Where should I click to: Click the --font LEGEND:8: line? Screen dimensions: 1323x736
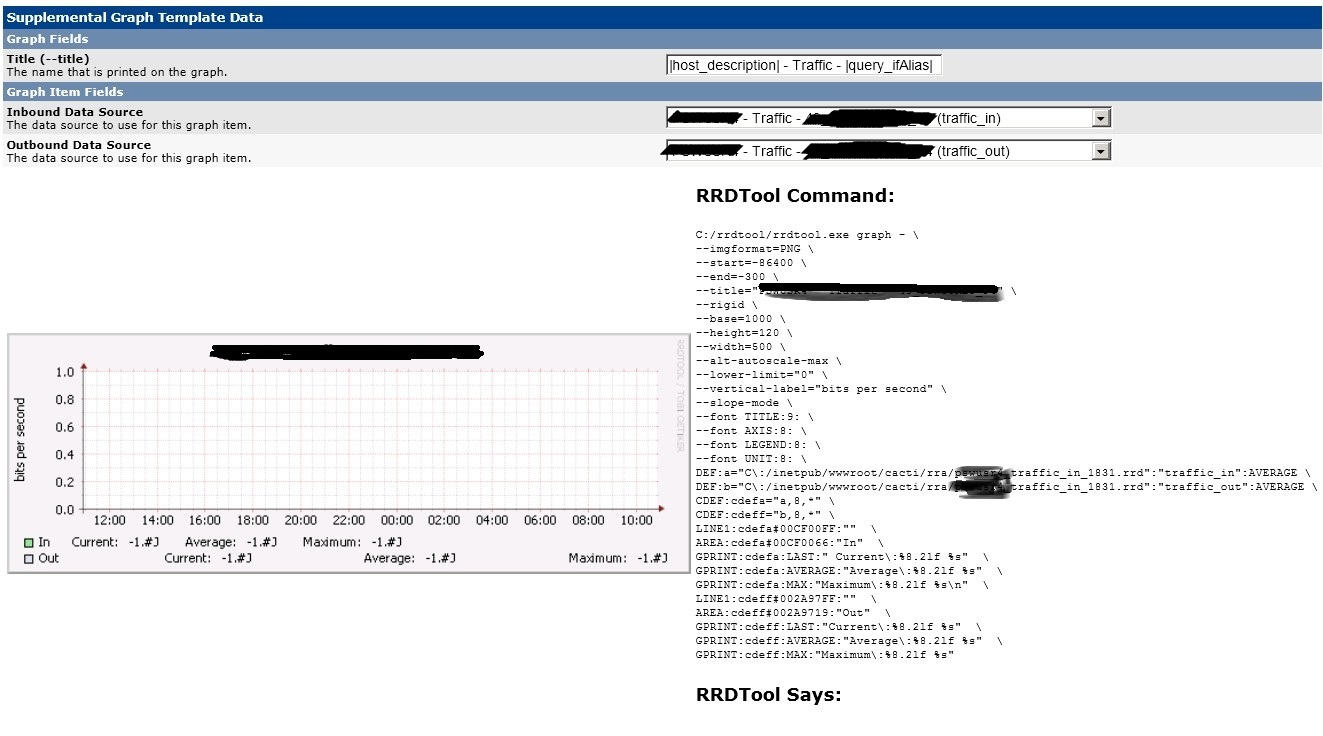[x=758, y=444]
